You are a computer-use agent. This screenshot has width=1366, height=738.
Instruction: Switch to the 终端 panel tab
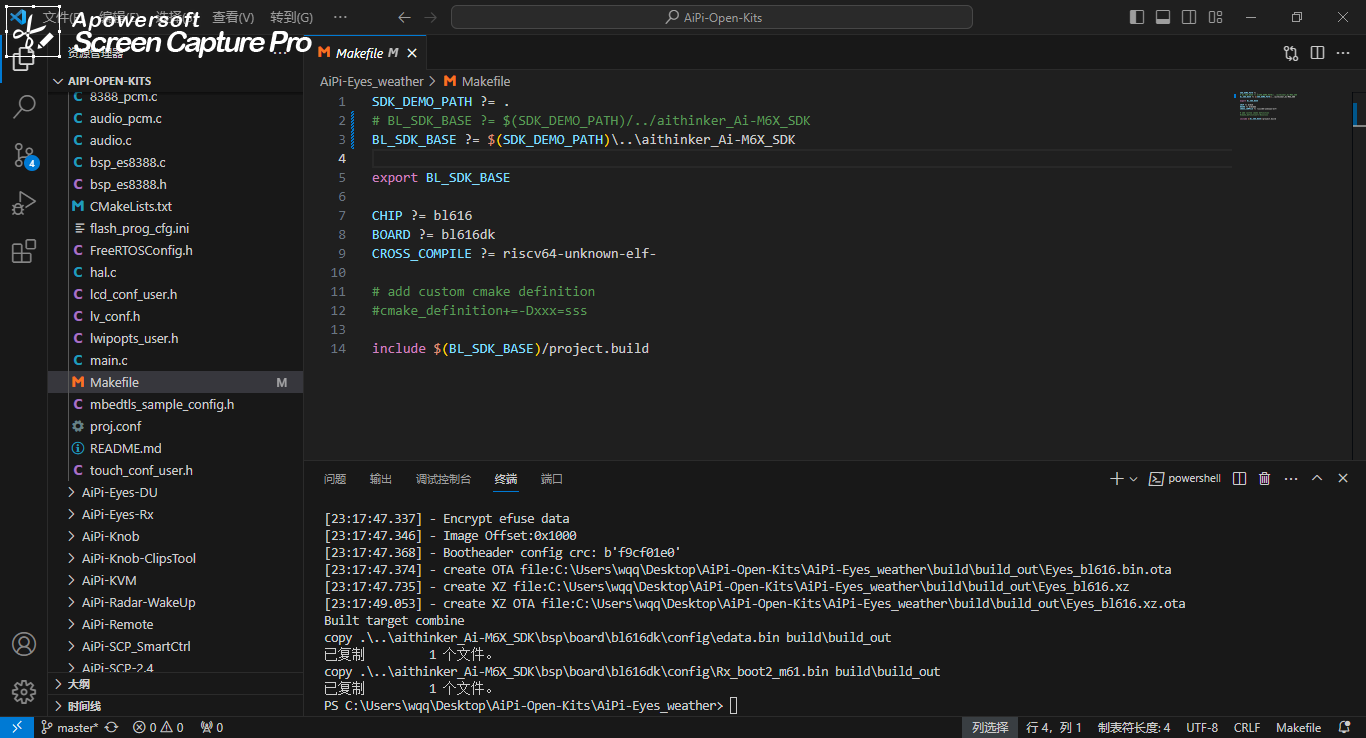click(x=506, y=479)
